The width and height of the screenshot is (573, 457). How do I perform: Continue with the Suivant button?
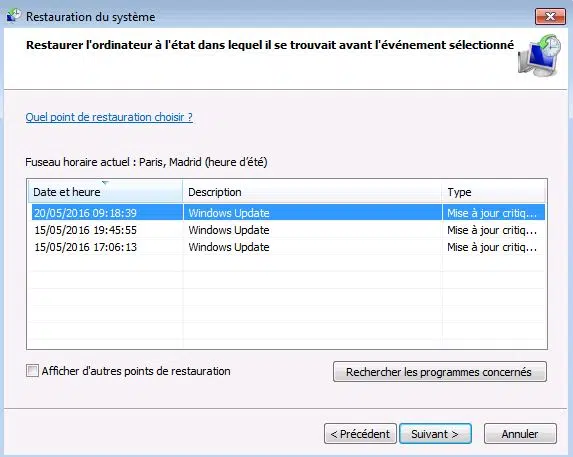[435, 434]
